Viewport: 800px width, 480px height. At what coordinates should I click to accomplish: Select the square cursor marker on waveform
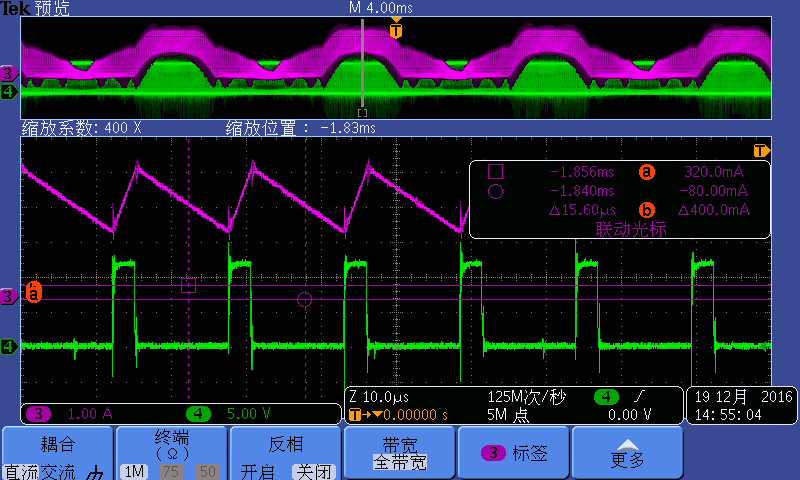[x=189, y=285]
